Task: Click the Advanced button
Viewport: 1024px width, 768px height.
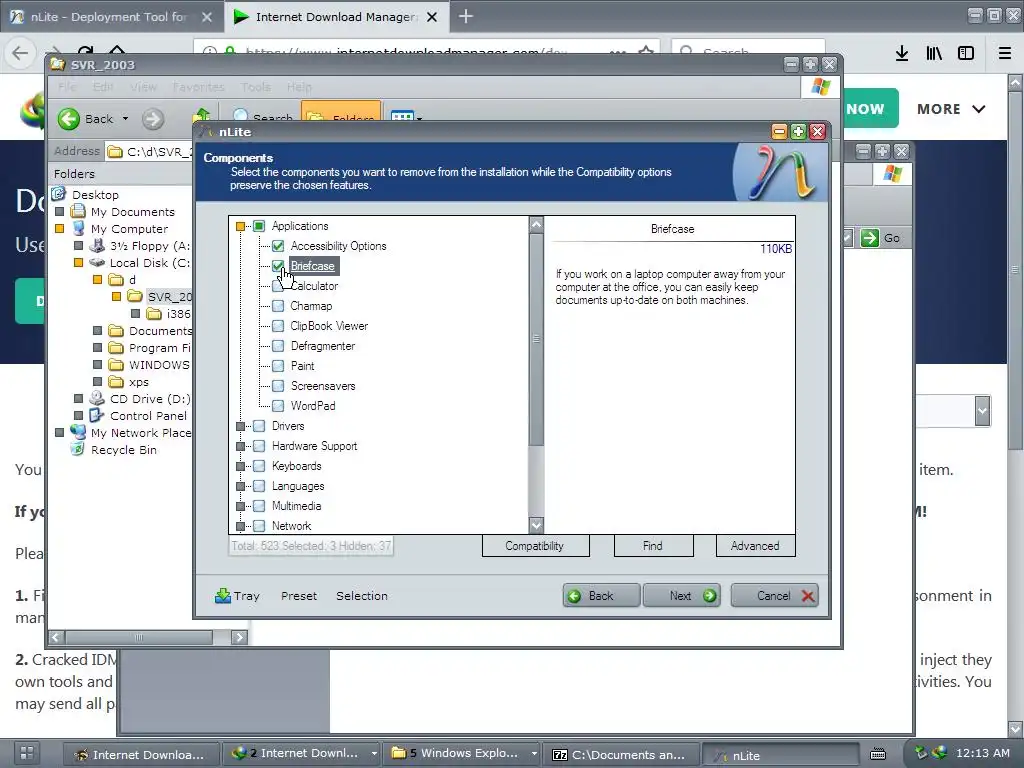Action: click(x=755, y=546)
